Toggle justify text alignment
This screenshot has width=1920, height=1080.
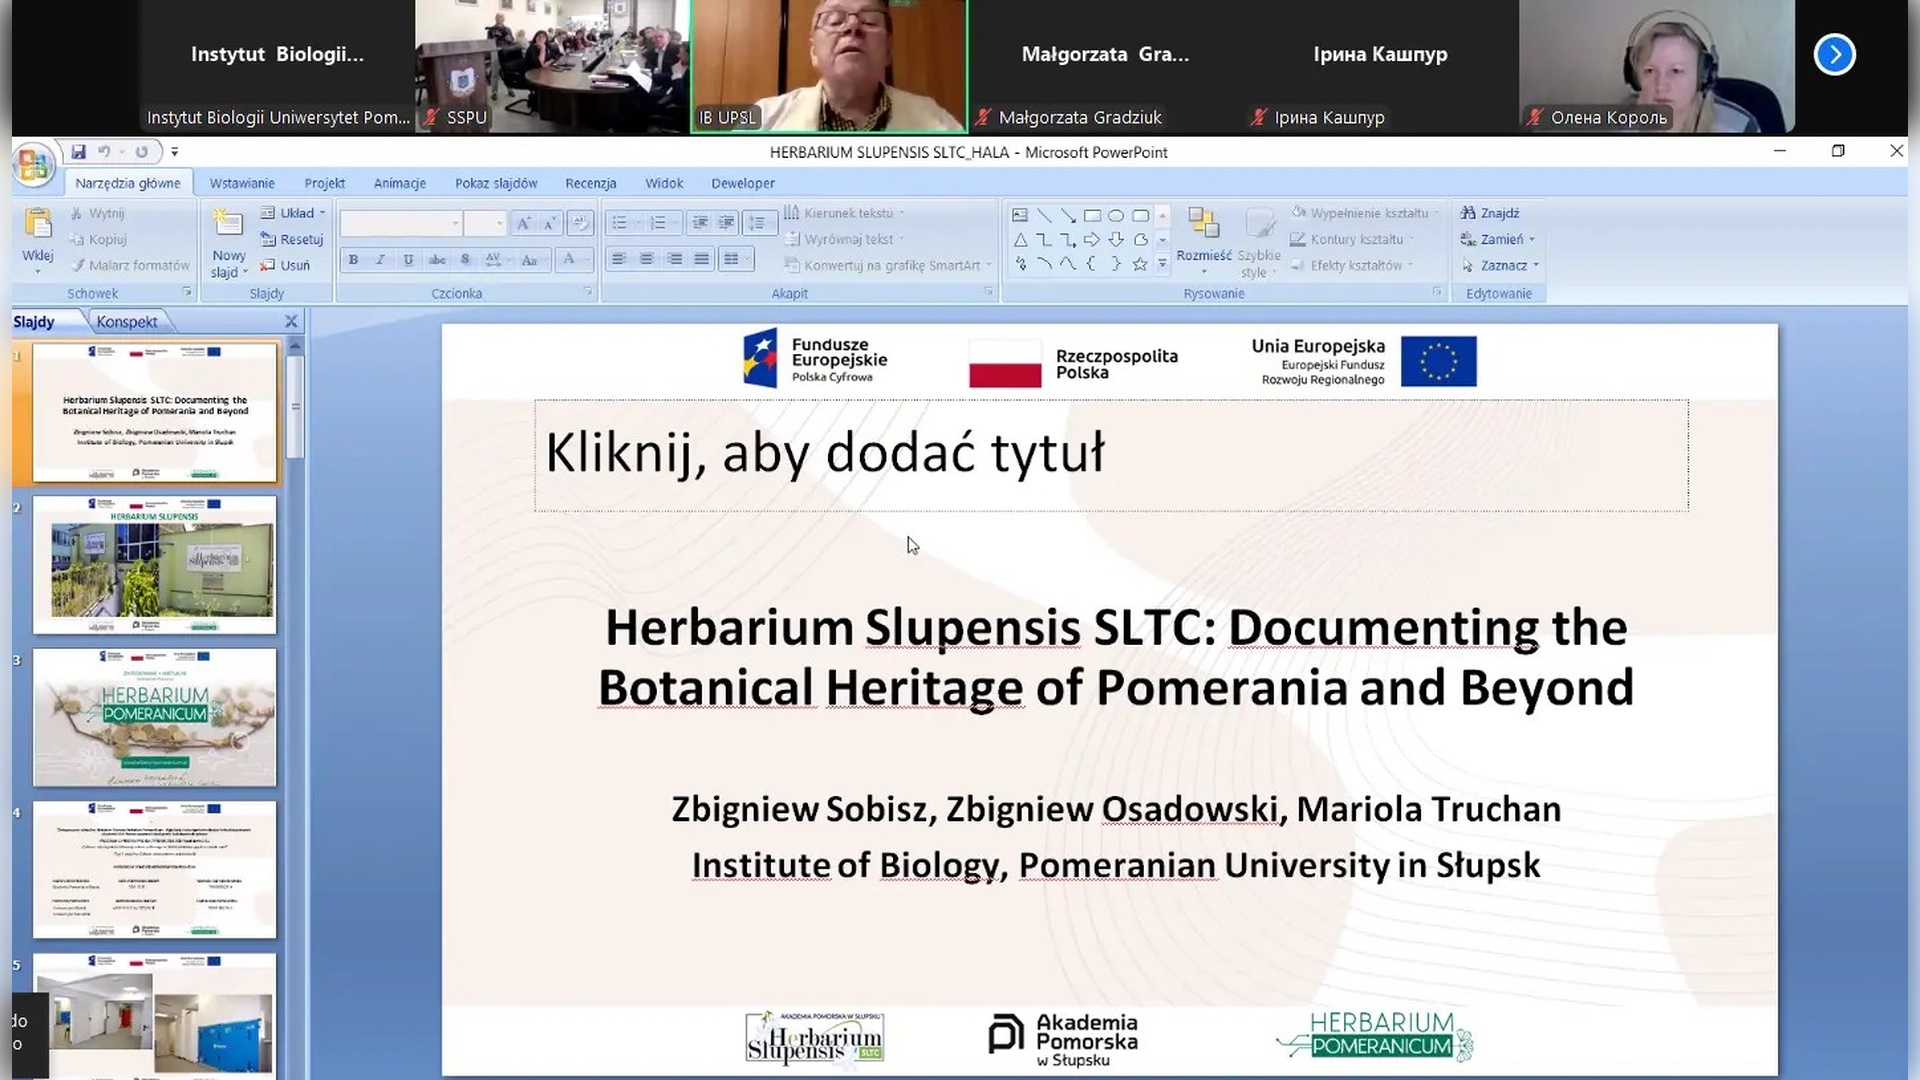pos(702,260)
